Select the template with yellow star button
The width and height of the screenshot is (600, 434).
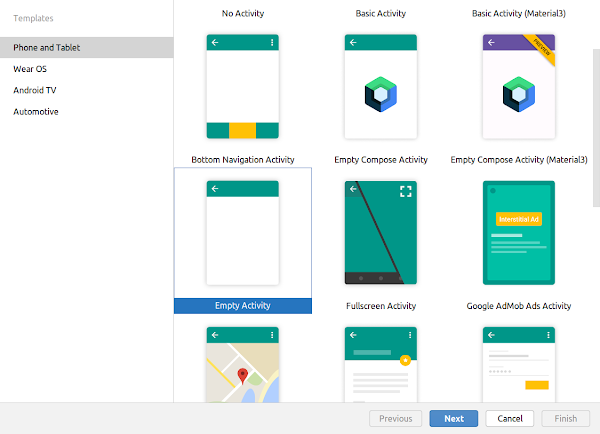(381, 364)
